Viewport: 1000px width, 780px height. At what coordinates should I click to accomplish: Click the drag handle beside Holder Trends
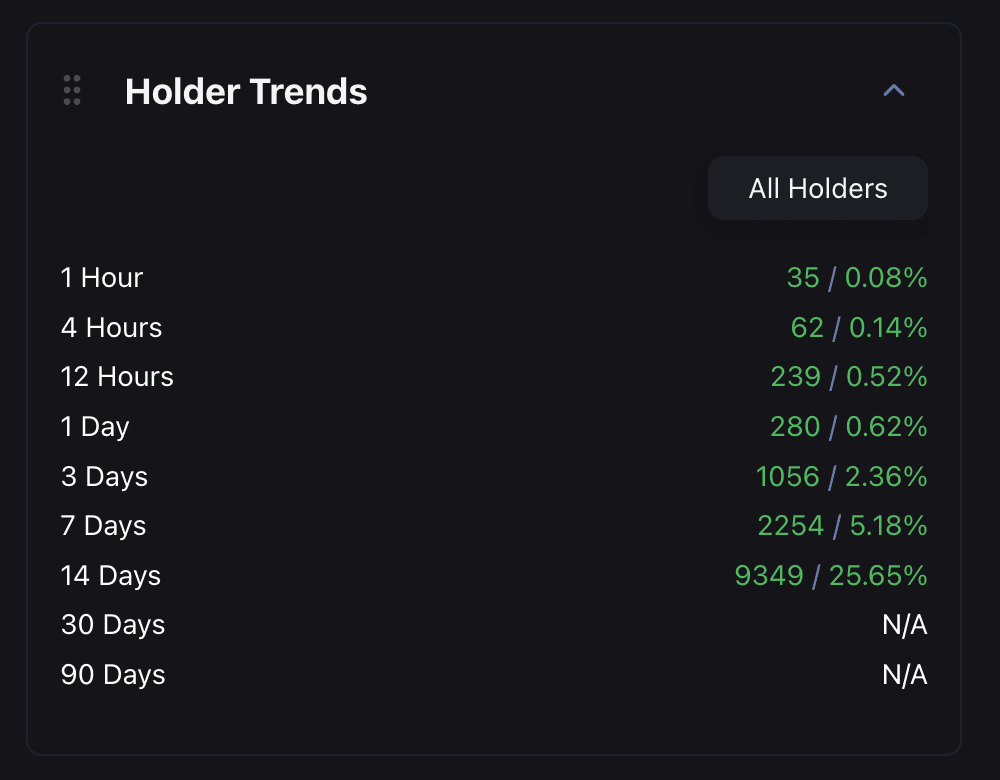(x=71, y=90)
